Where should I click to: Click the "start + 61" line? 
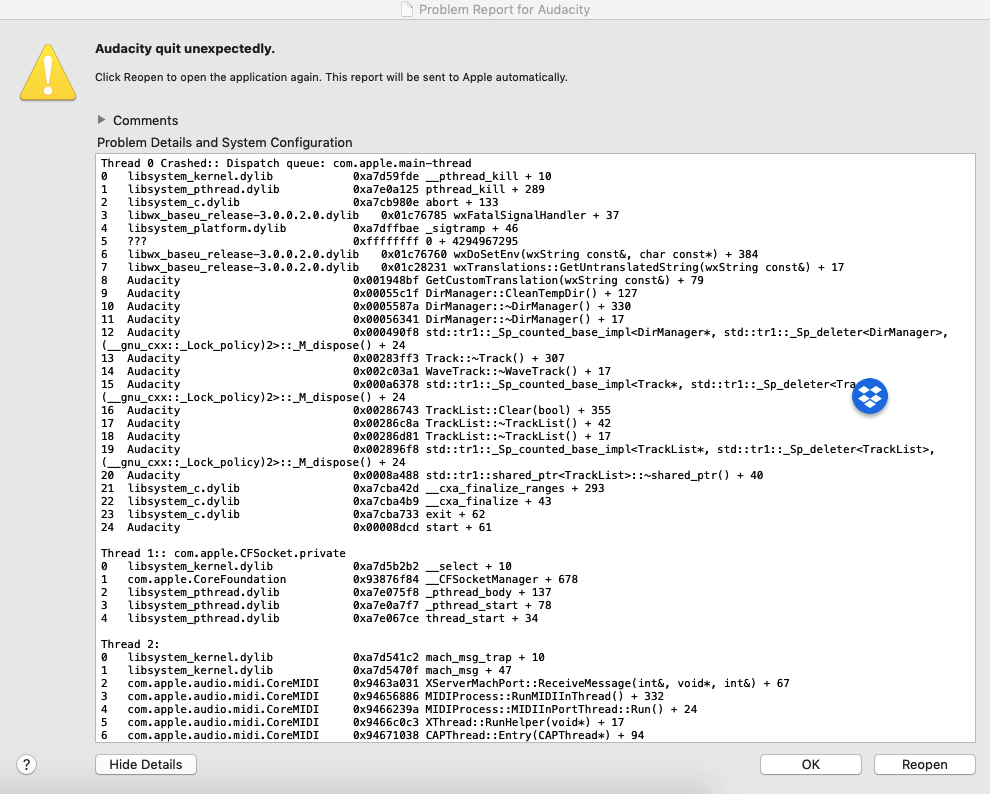coord(296,527)
